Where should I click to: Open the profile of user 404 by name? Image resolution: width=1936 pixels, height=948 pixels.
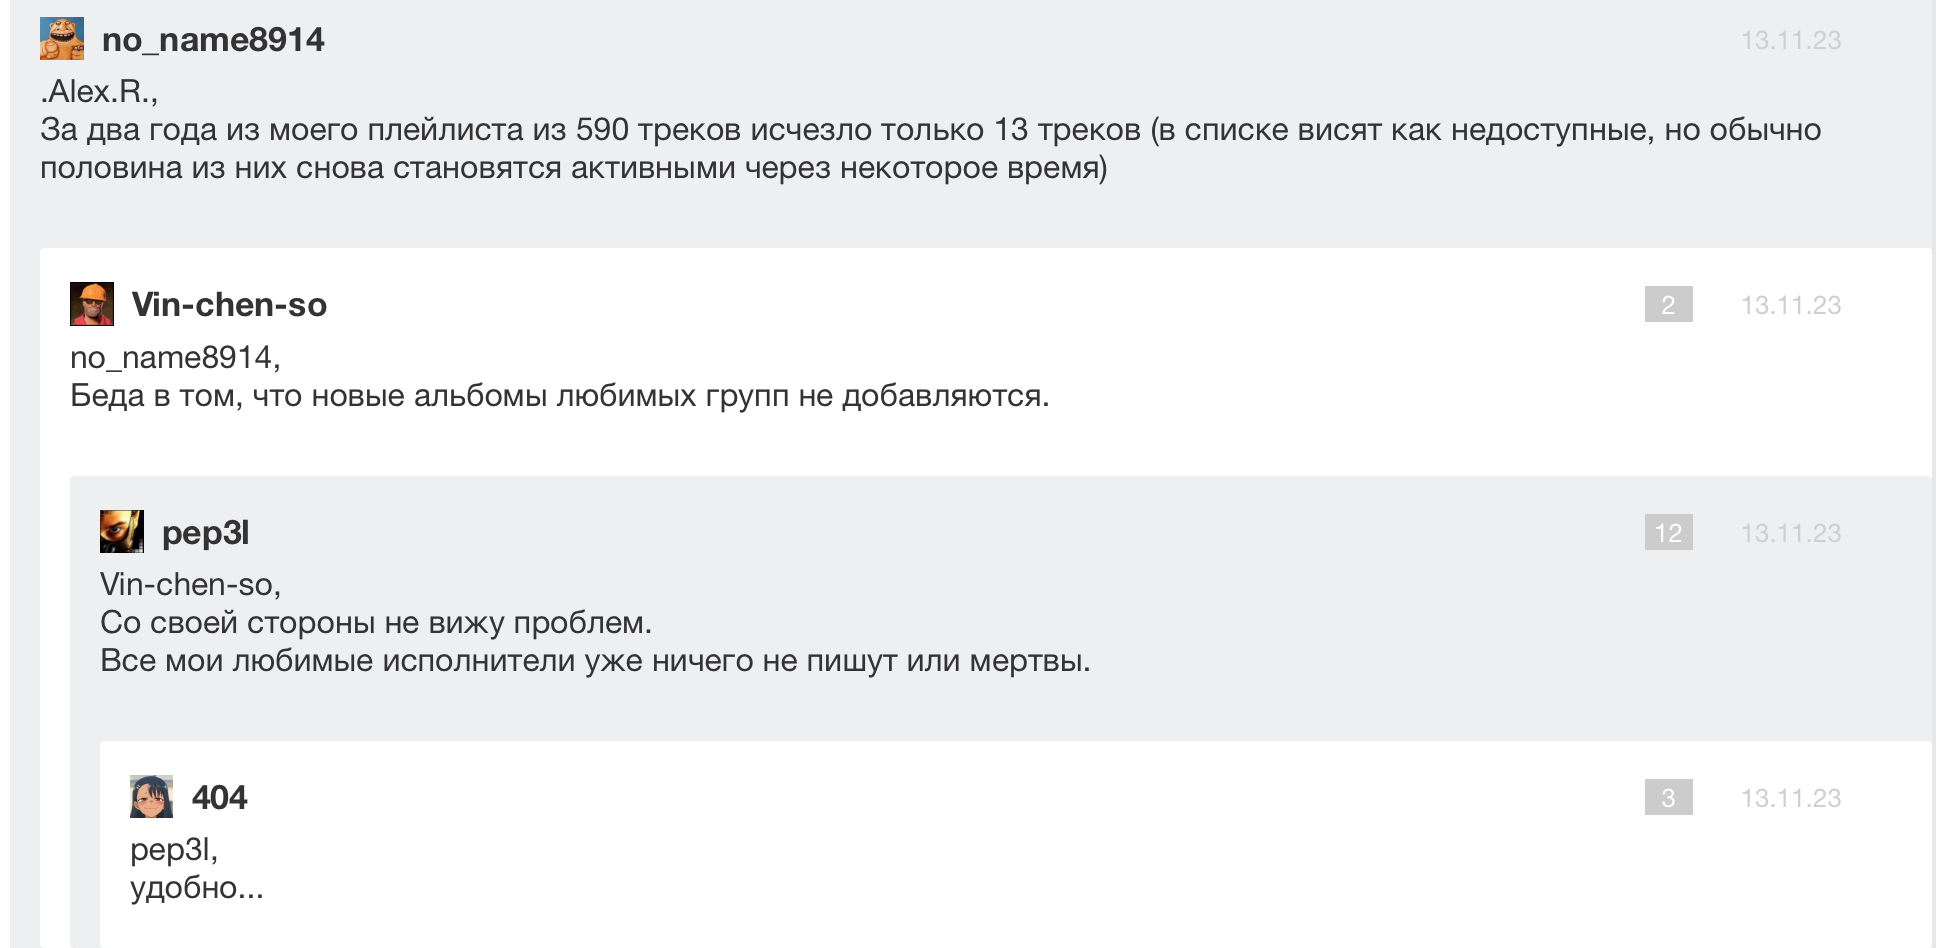click(219, 798)
